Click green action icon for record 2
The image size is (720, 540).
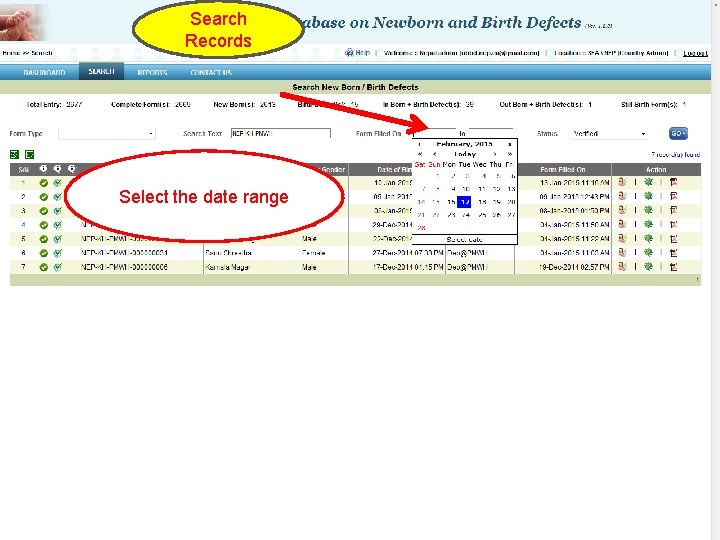click(648, 196)
